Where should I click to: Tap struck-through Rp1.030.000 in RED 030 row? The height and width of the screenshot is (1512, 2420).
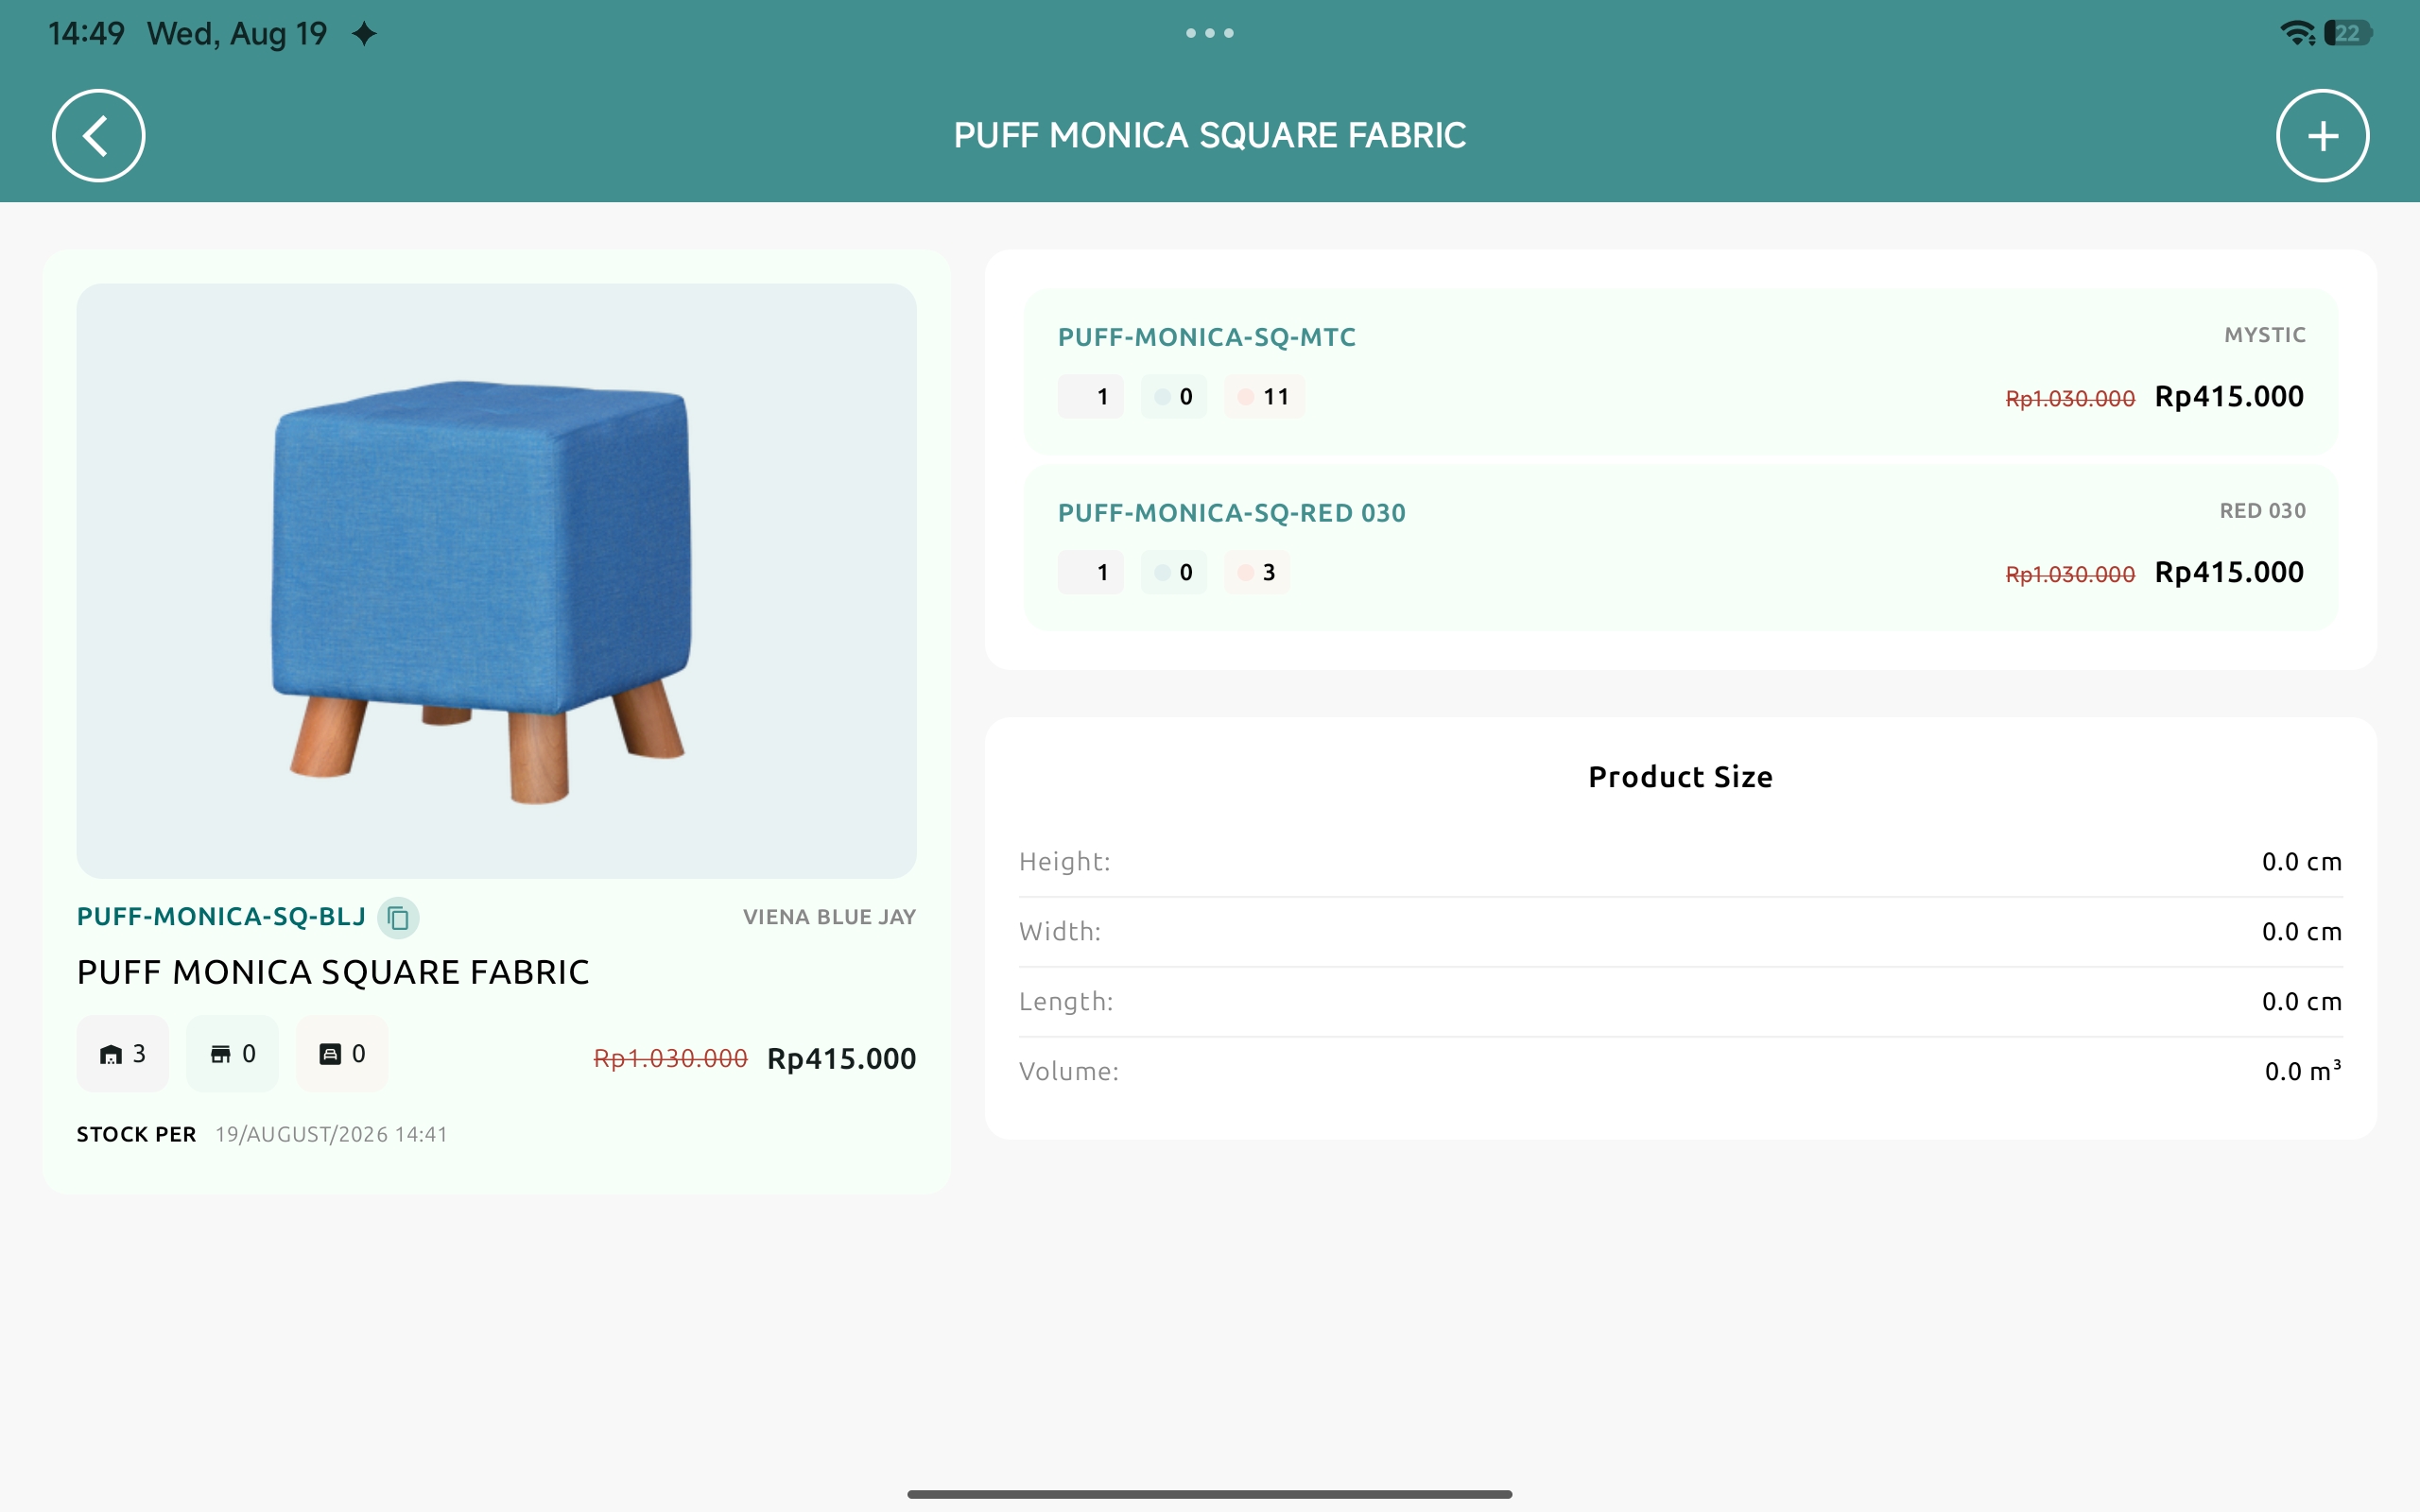pos(2070,575)
